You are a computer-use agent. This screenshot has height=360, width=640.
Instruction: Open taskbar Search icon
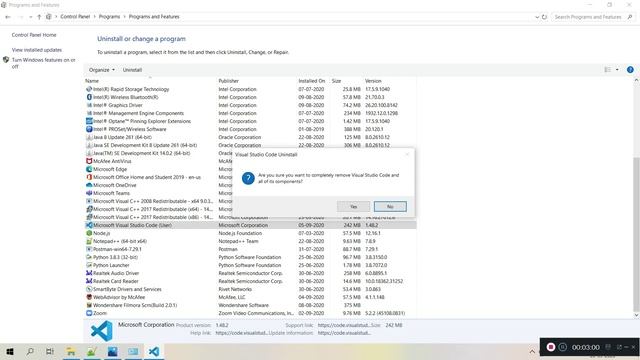tap(30, 351)
